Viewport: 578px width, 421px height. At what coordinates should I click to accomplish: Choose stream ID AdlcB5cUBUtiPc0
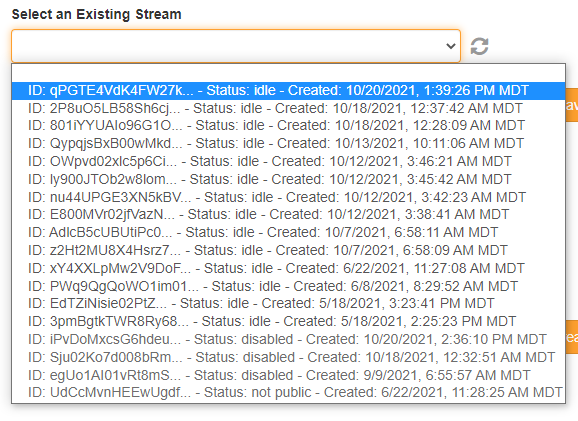tap(288, 233)
